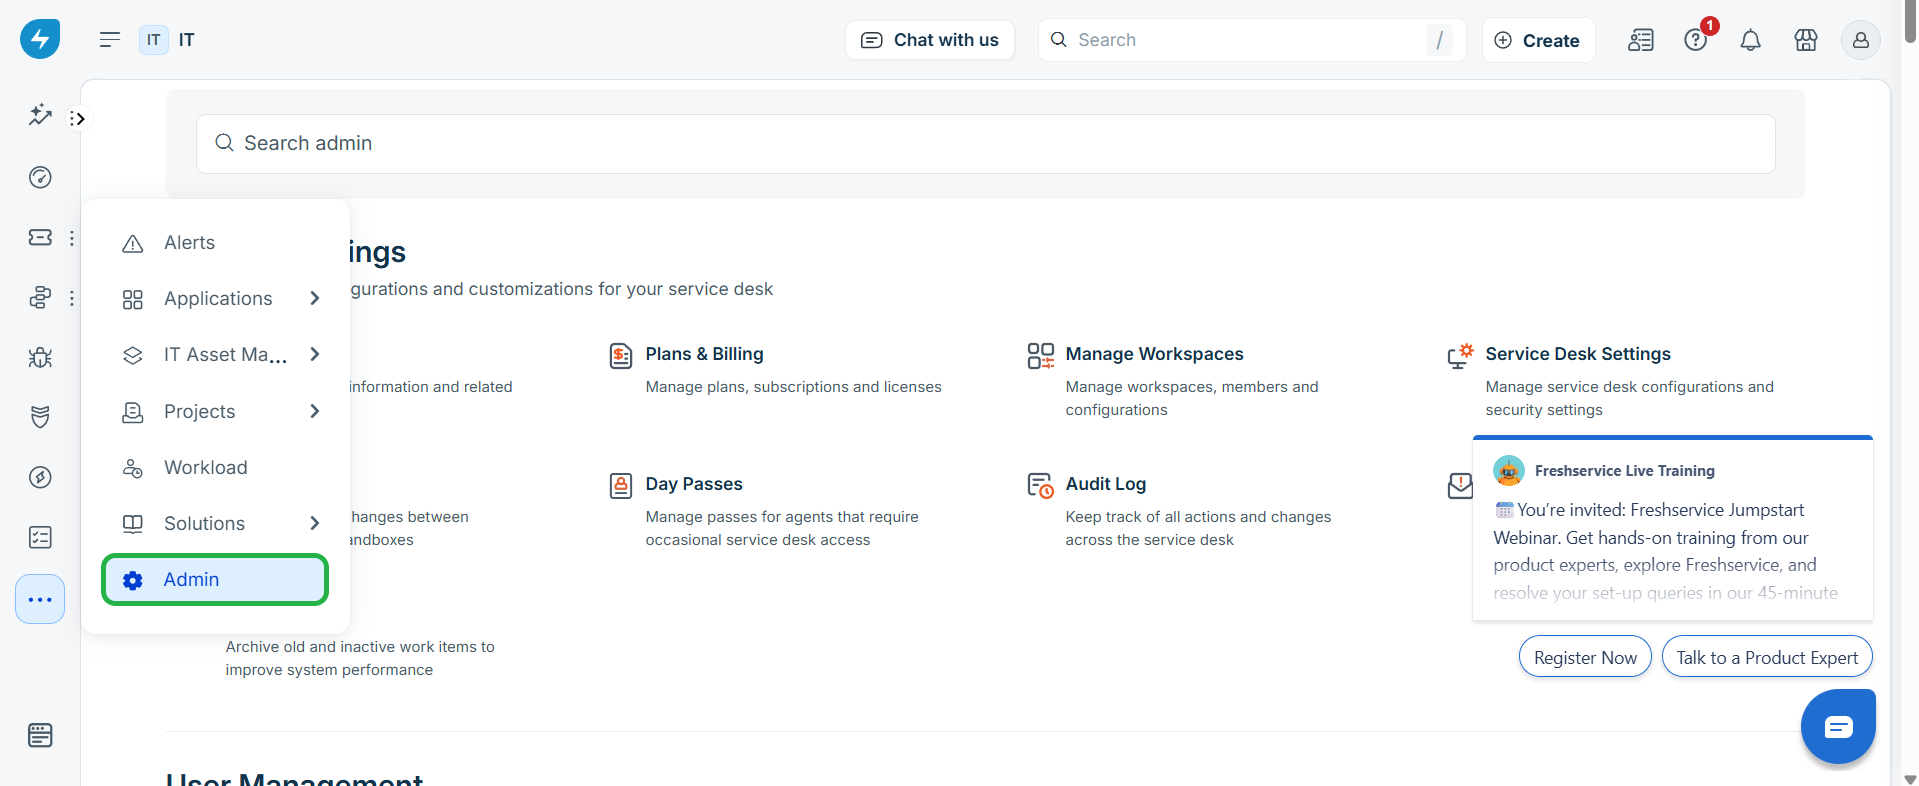Open the bottom sidebar calendar-panel icon
1919x786 pixels.
tap(40, 735)
